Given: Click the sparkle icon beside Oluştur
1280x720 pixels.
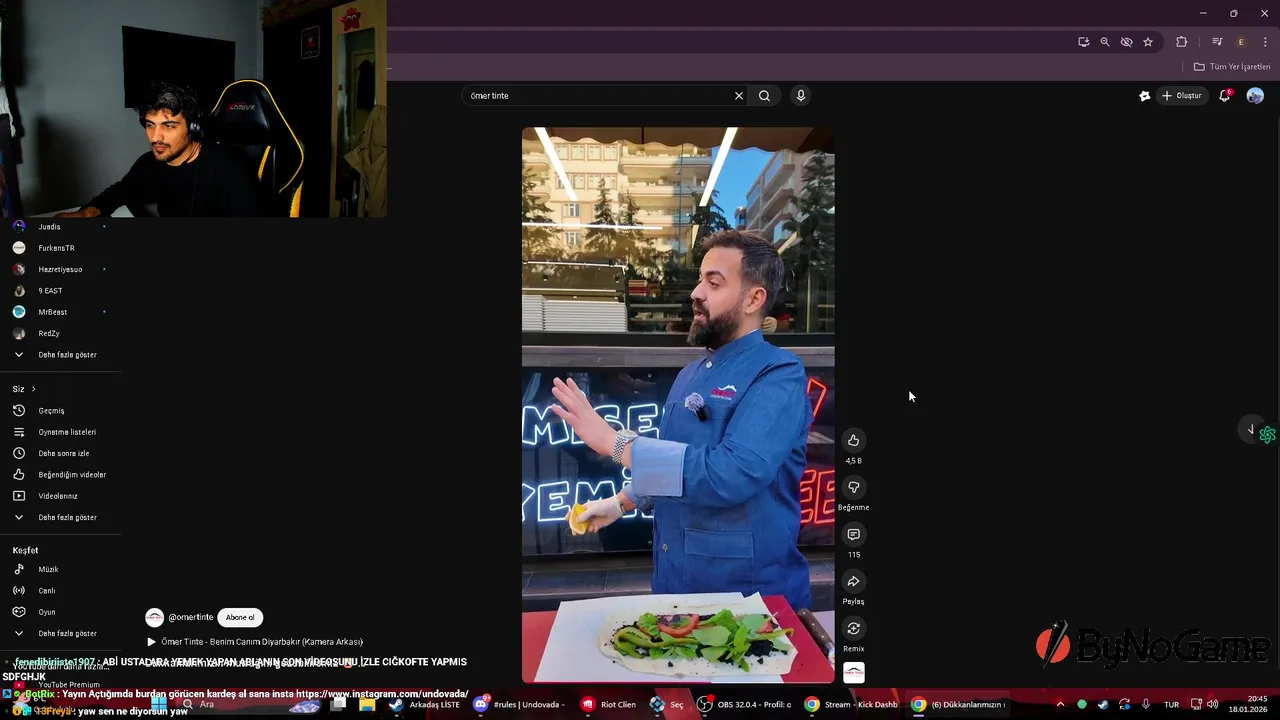Looking at the screenshot, I should [1145, 96].
